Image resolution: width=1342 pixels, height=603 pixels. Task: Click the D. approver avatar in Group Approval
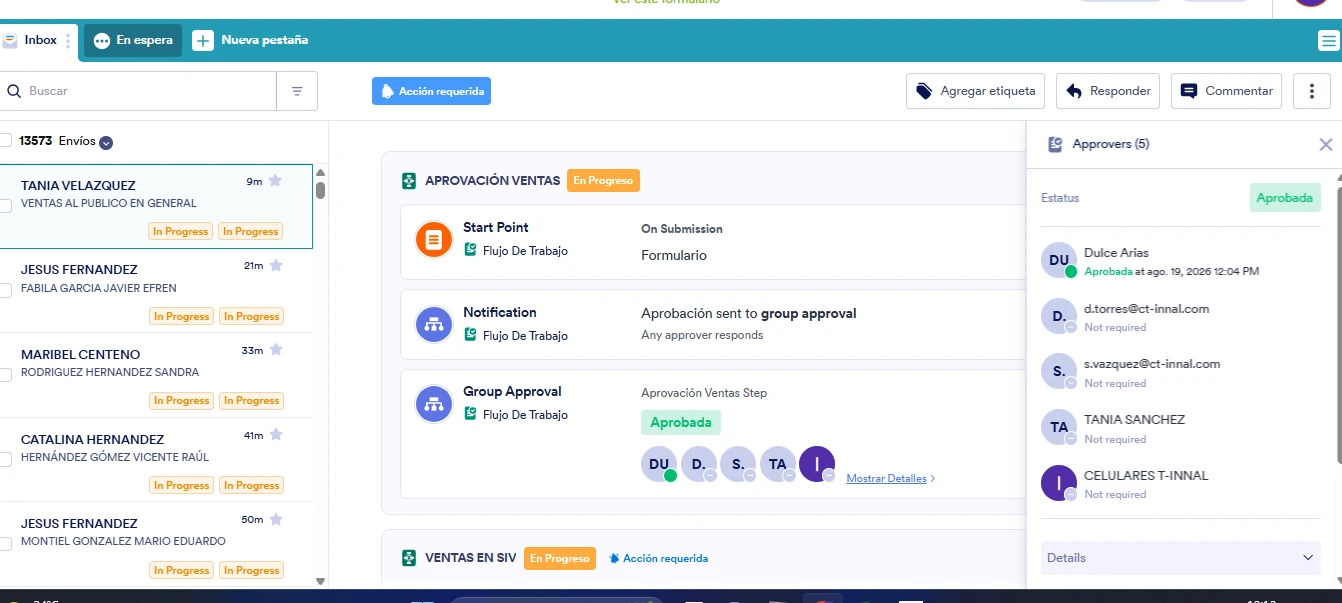[x=699, y=464]
